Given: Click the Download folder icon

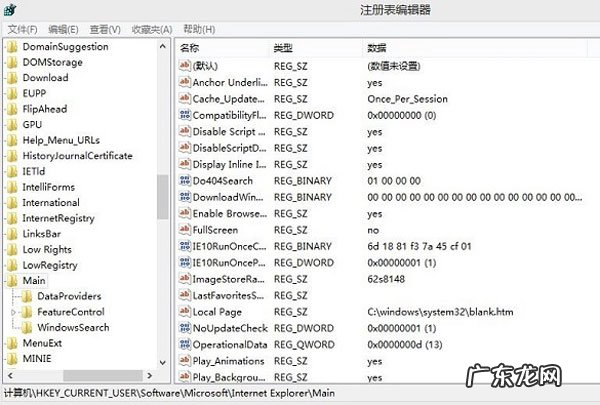Looking at the screenshot, I should click(12, 78).
